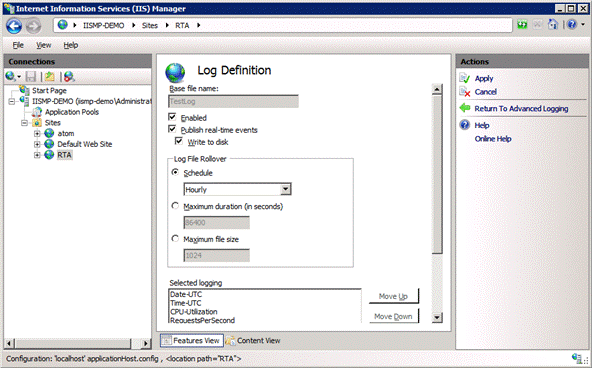
Task: Click the scroll down arrow in Log Definition
Action: tap(437, 317)
